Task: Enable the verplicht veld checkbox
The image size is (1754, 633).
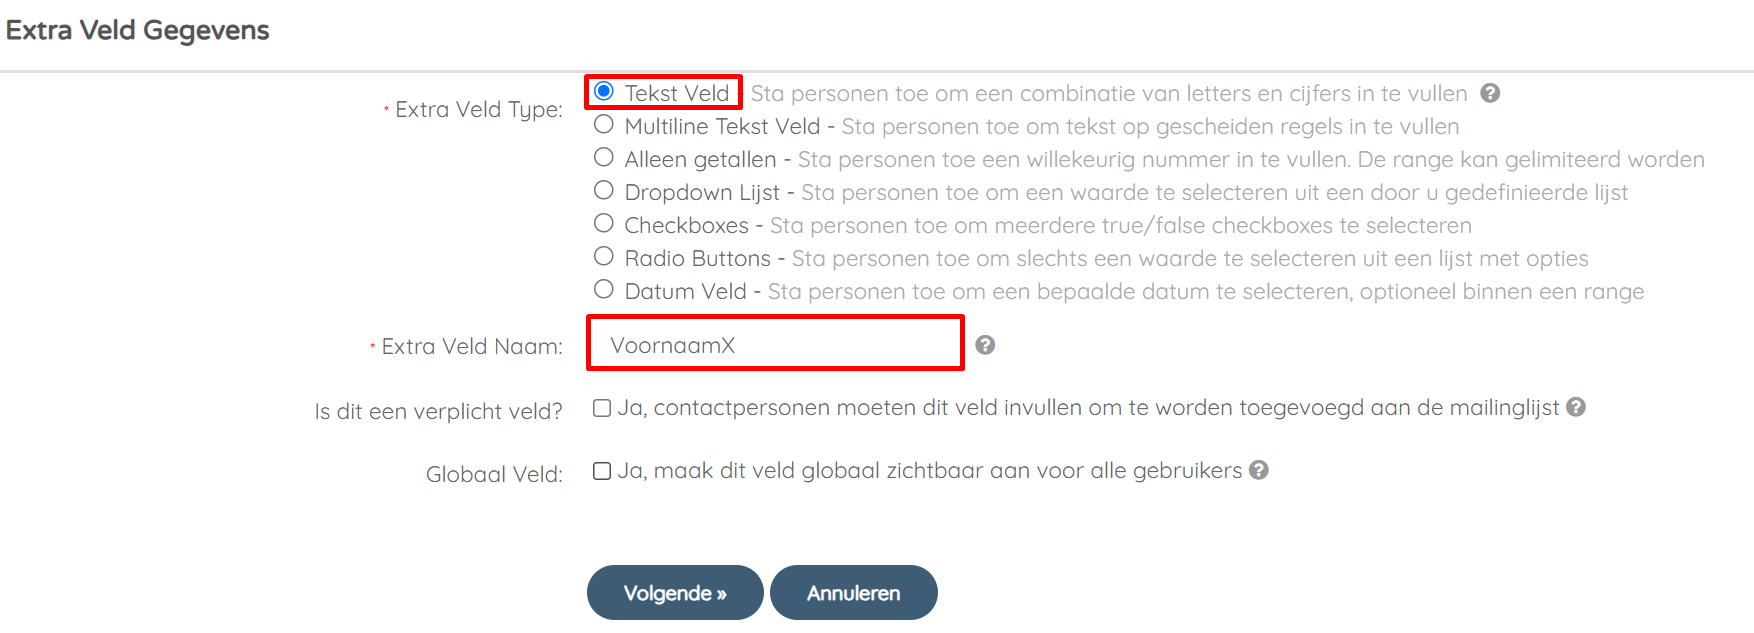Action: 602,408
